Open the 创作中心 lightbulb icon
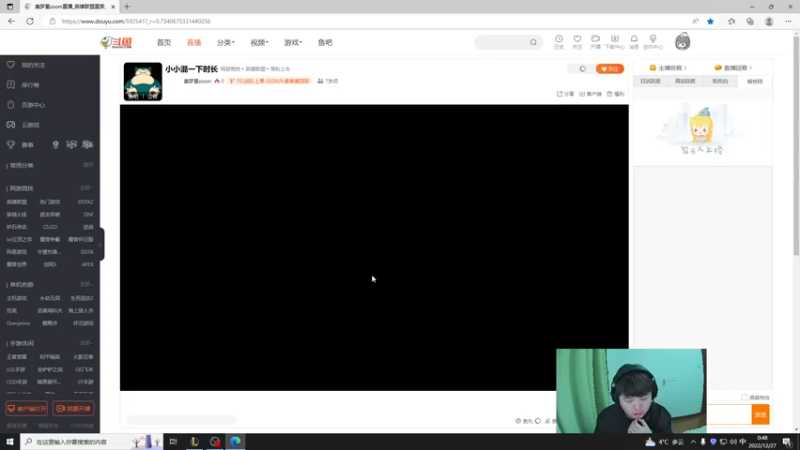 [x=653, y=42]
